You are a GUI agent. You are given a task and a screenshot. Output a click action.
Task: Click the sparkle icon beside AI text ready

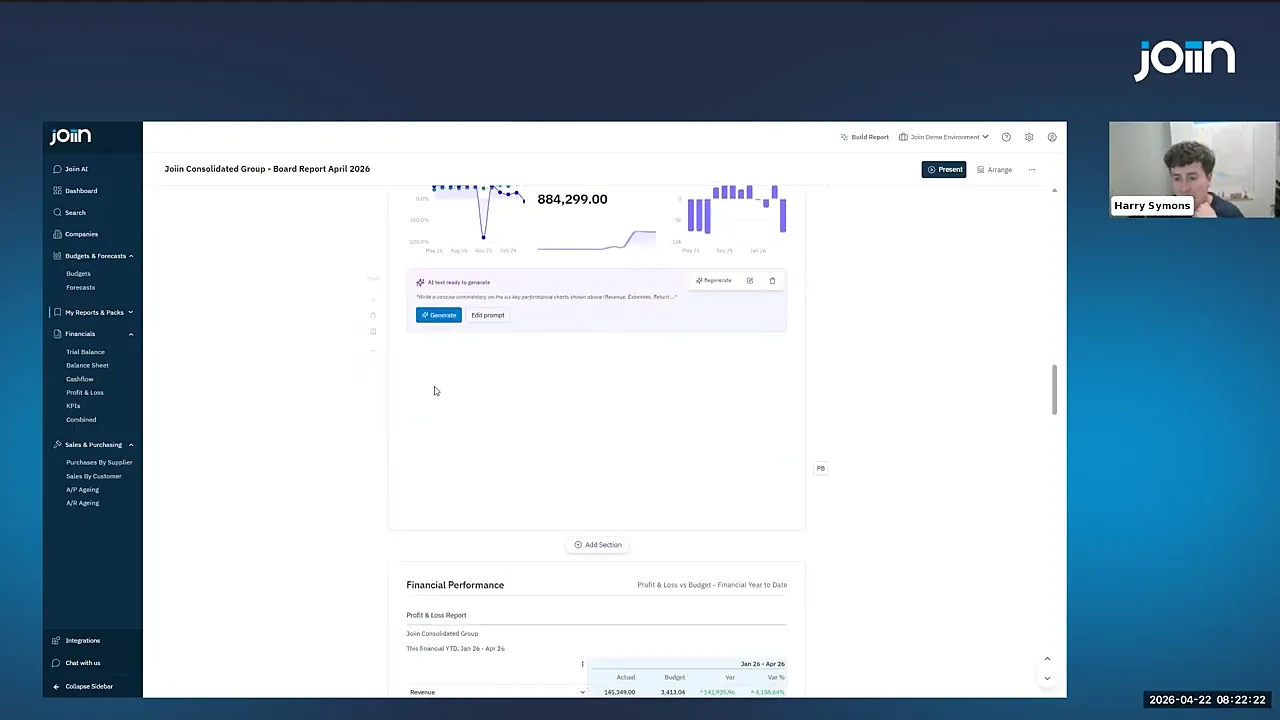420,283
